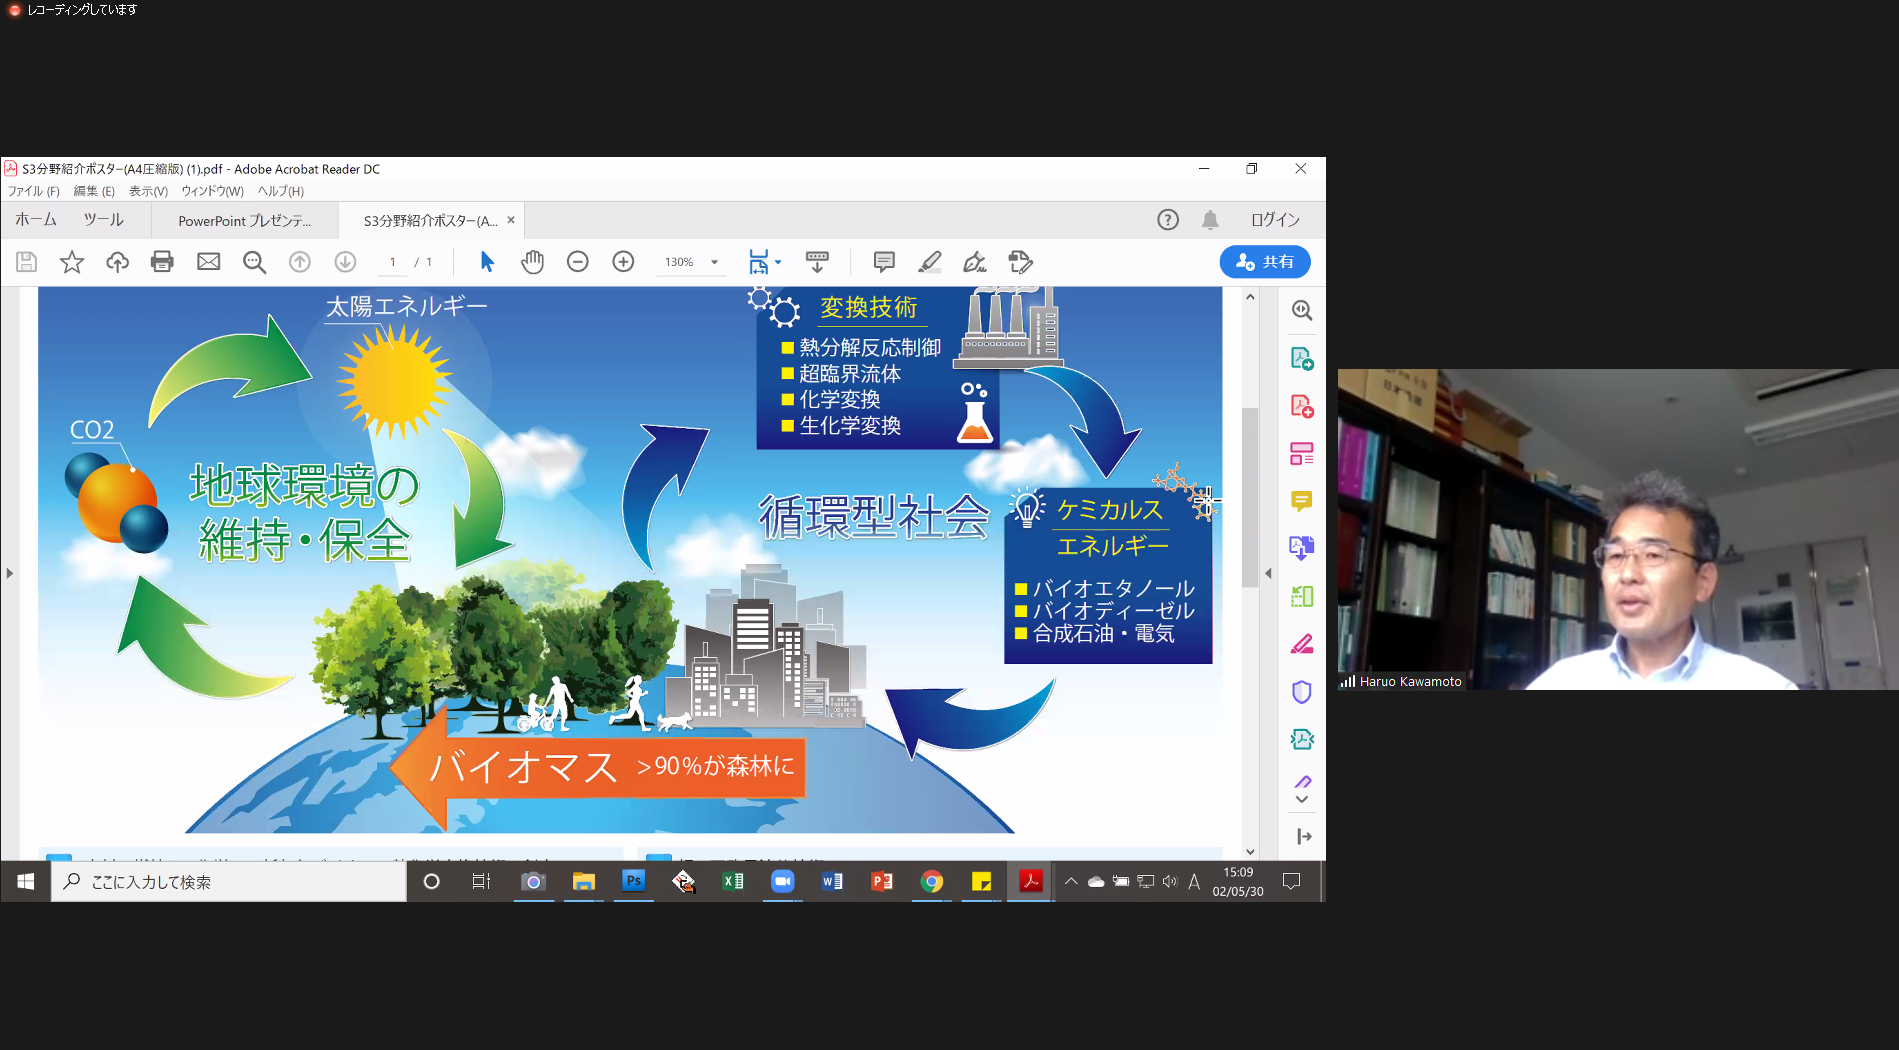Expand the zoom level dropdown
Image resolution: width=1899 pixels, height=1050 pixels.
714,262
